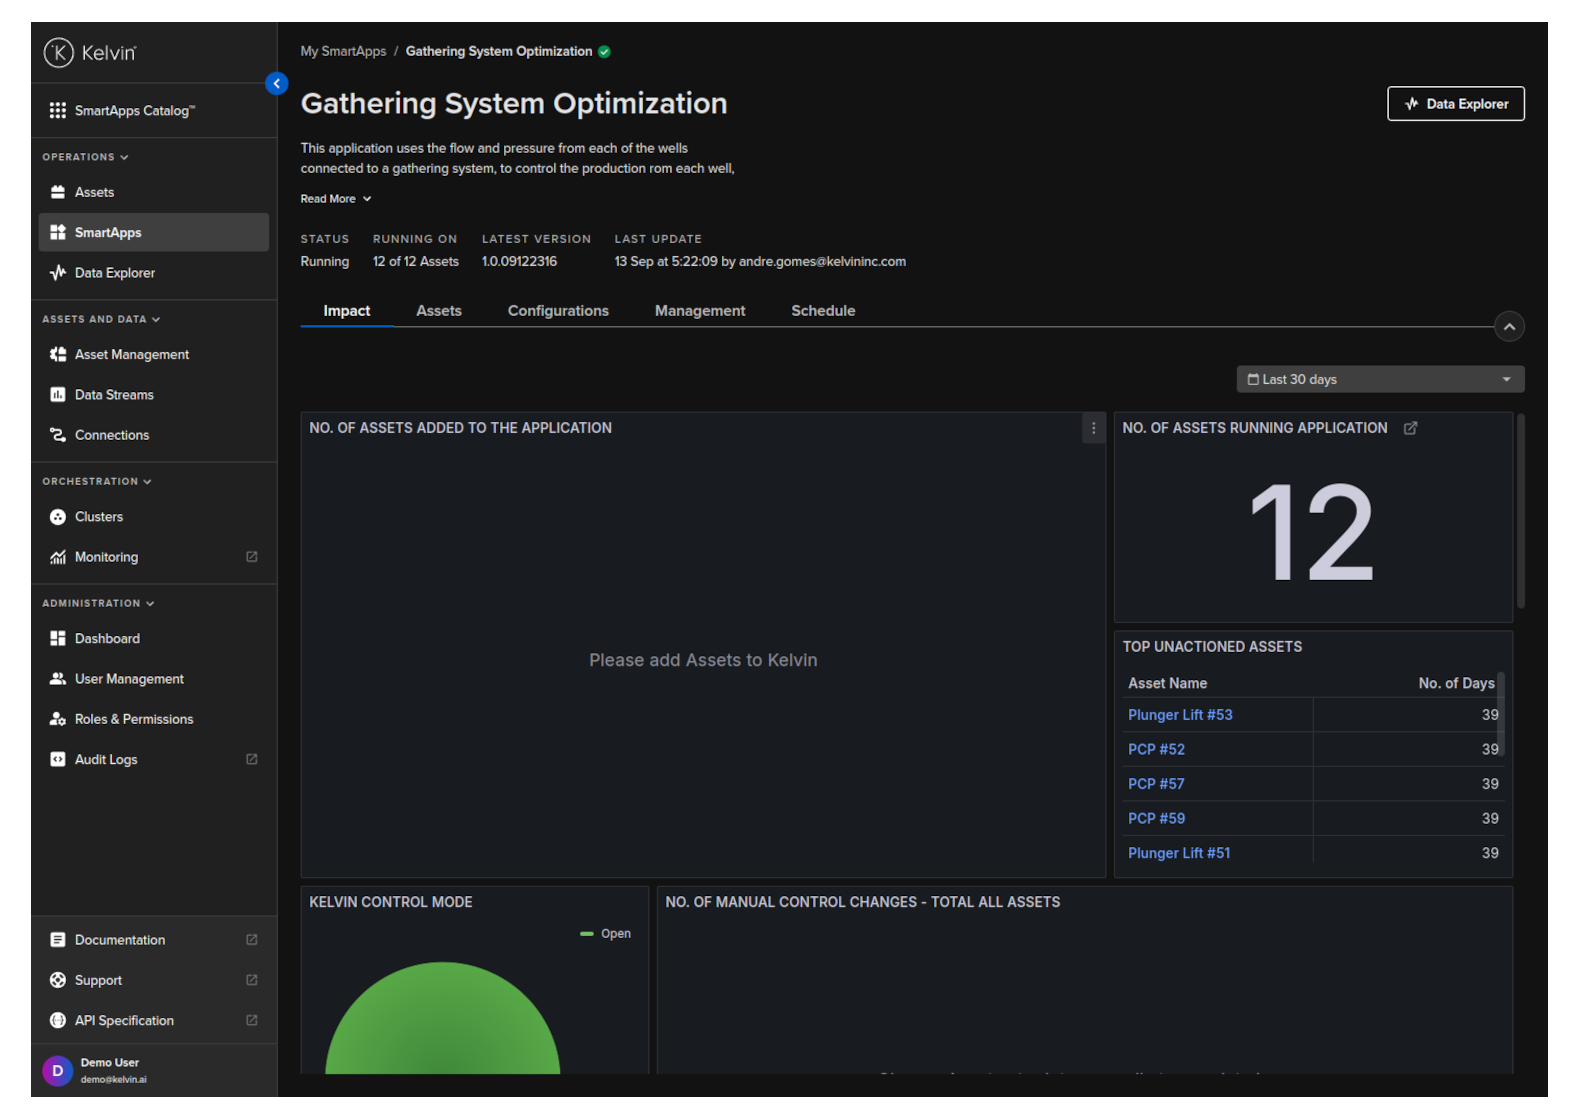Viewport: 1580px width, 1120px height.
Task: Open external link icon on Assets Running panel
Action: (1410, 428)
